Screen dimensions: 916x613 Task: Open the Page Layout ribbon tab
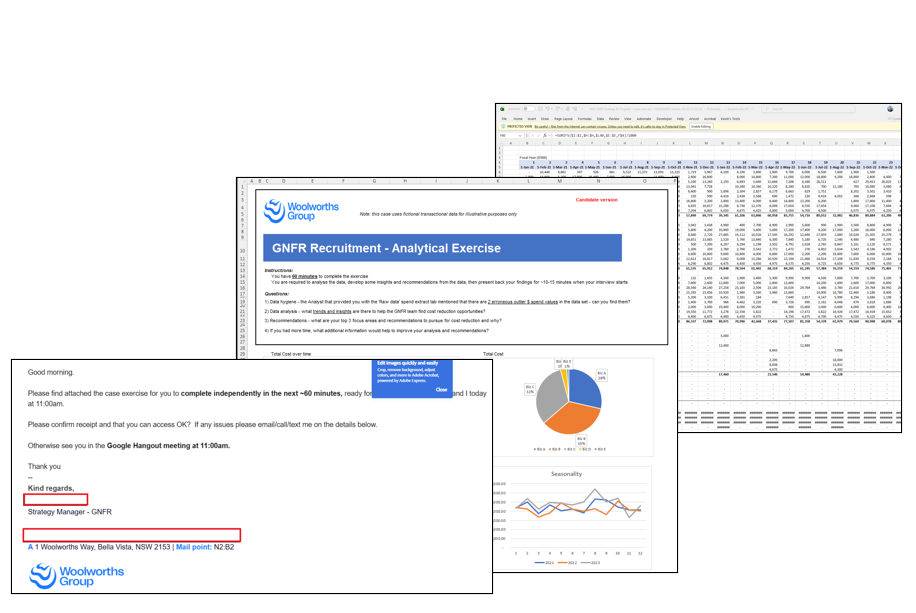click(x=564, y=119)
